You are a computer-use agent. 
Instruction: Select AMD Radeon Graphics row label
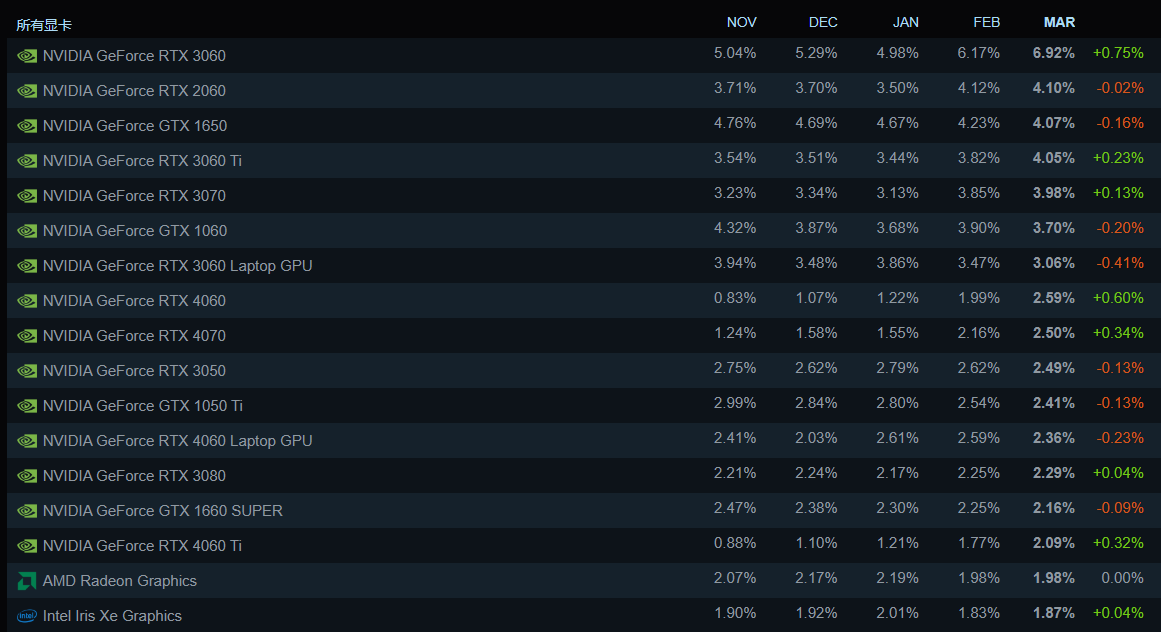(120, 581)
